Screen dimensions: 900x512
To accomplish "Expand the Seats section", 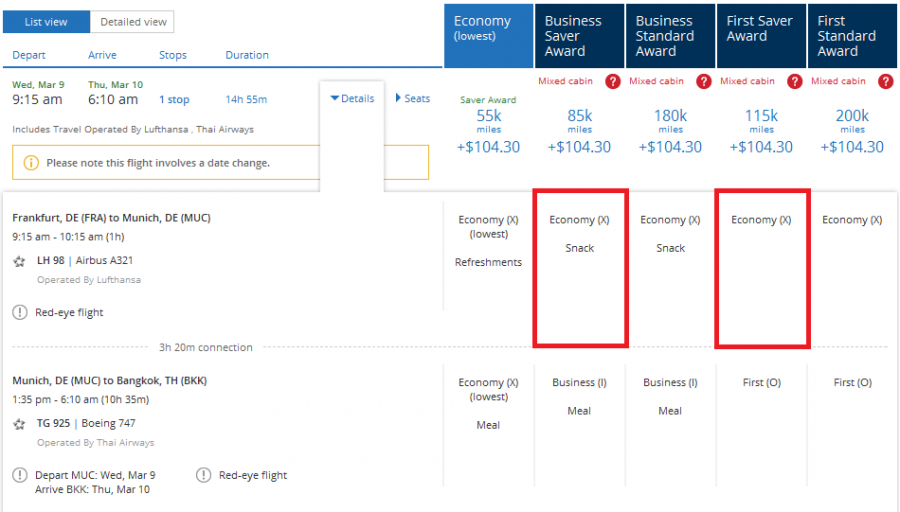I will point(413,99).
